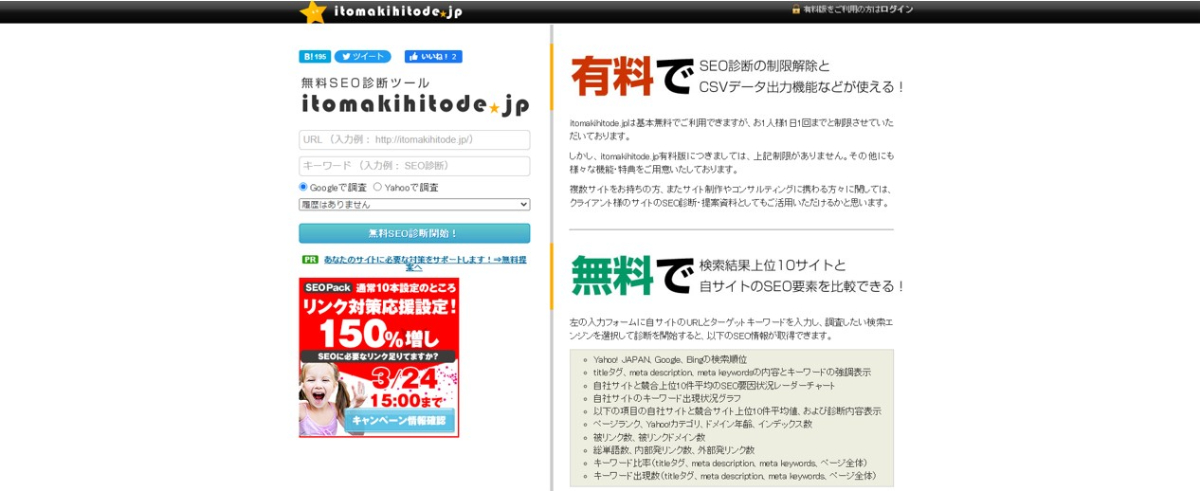Click the text 無料SEO診断ツール
Screen dimensions: 1200x491
click(365, 82)
